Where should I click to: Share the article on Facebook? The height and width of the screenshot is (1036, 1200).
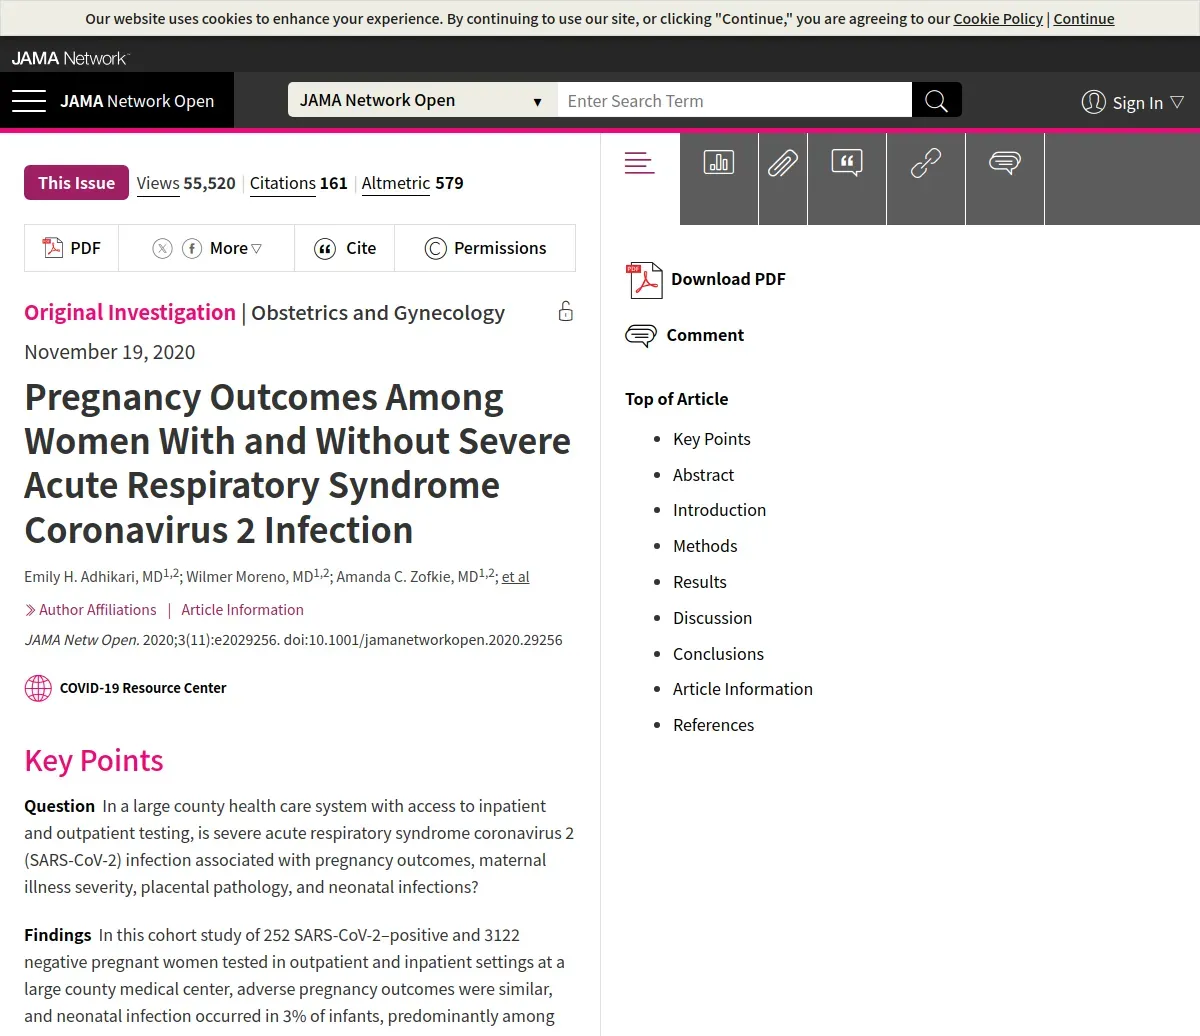[x=192, y=249]
